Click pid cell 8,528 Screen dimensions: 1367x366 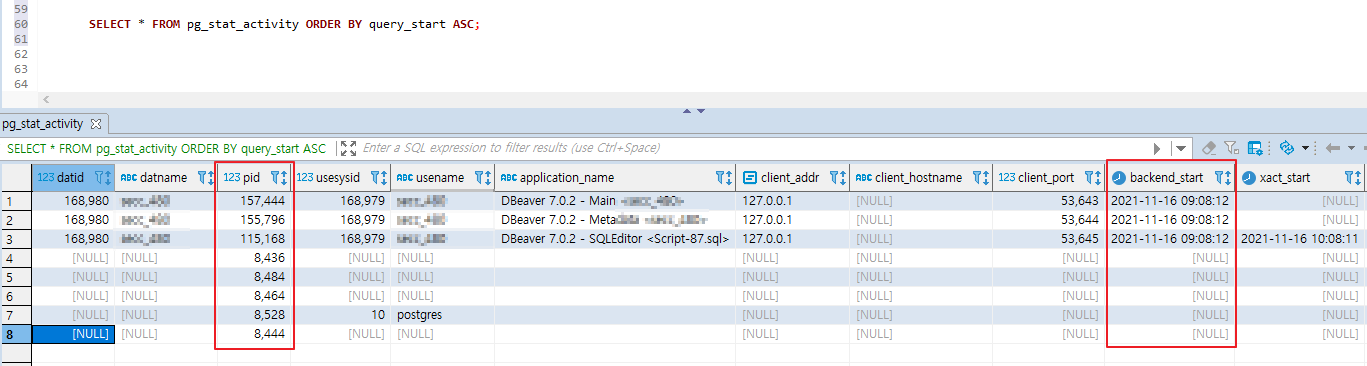(255, 315)
